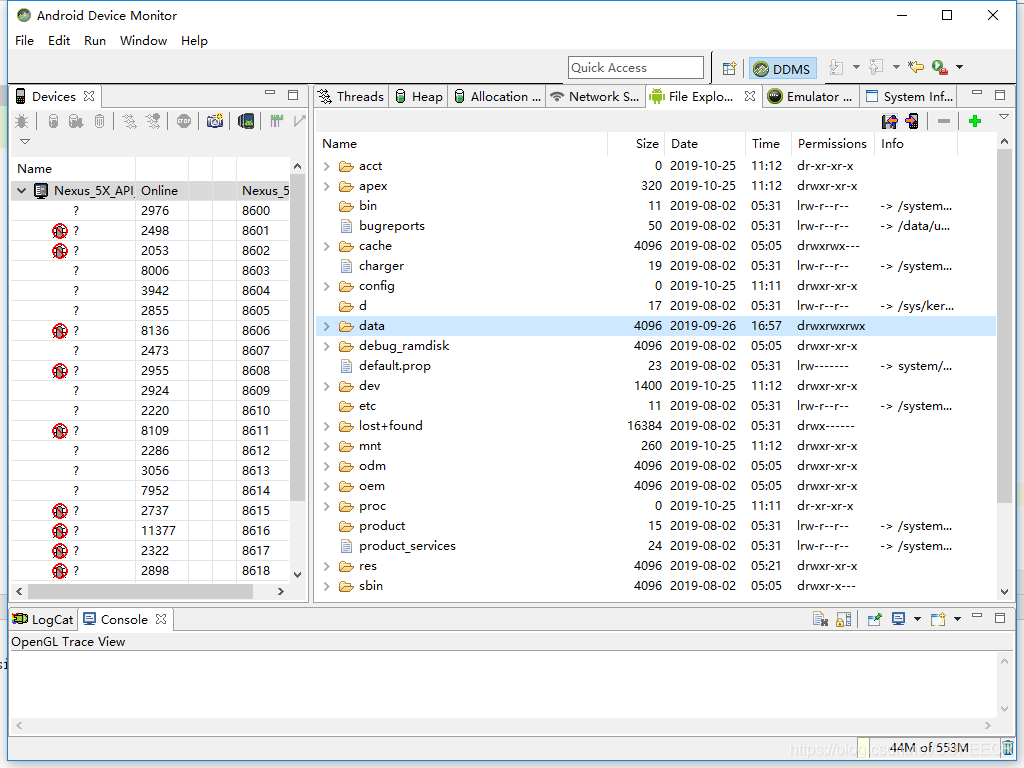
Task: Switch to the System Information tab
Action: click(909, 97)
